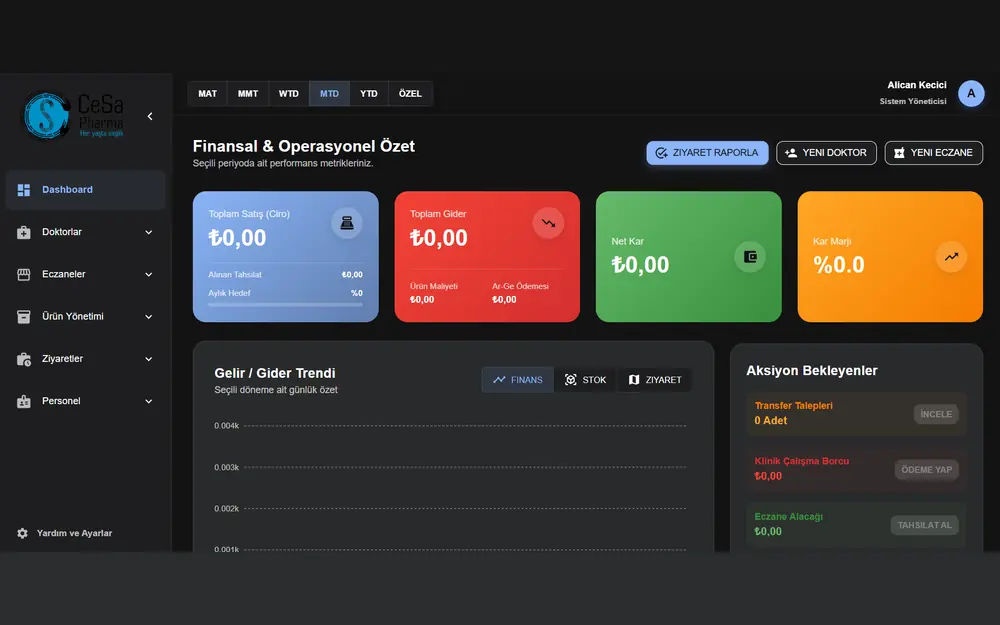Click the YENI DOKTOR button
This screenshot has width=1000, height=625.
[826, 153]
